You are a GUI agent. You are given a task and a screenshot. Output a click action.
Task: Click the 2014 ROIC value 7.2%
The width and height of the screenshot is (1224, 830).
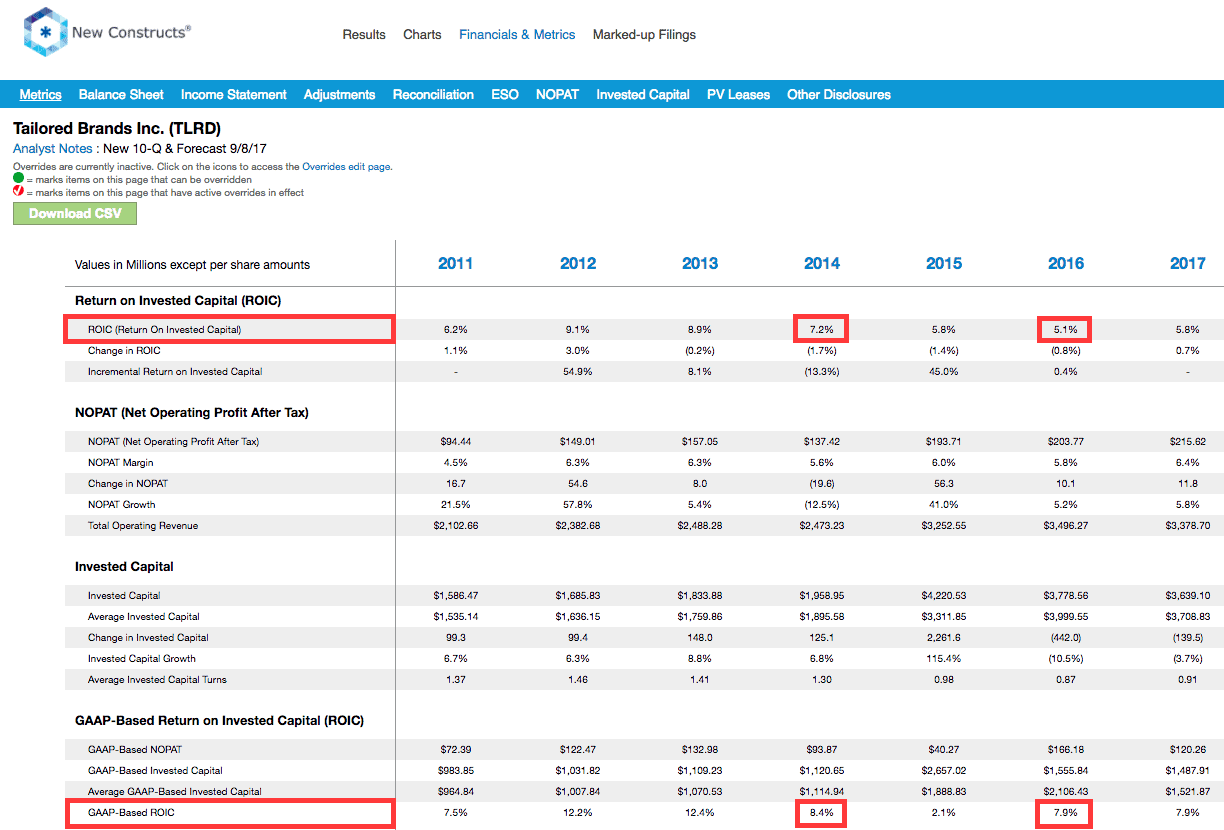pyautogui.click(x=822, y=329)
